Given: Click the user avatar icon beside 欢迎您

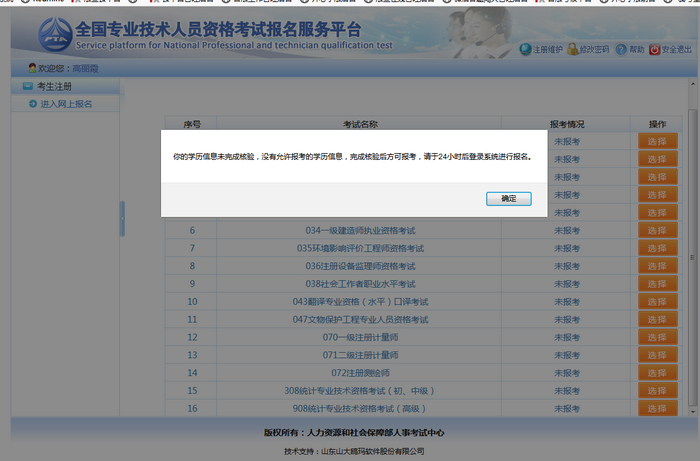Looking at the screenshot, I should click(x=32, y=68).
